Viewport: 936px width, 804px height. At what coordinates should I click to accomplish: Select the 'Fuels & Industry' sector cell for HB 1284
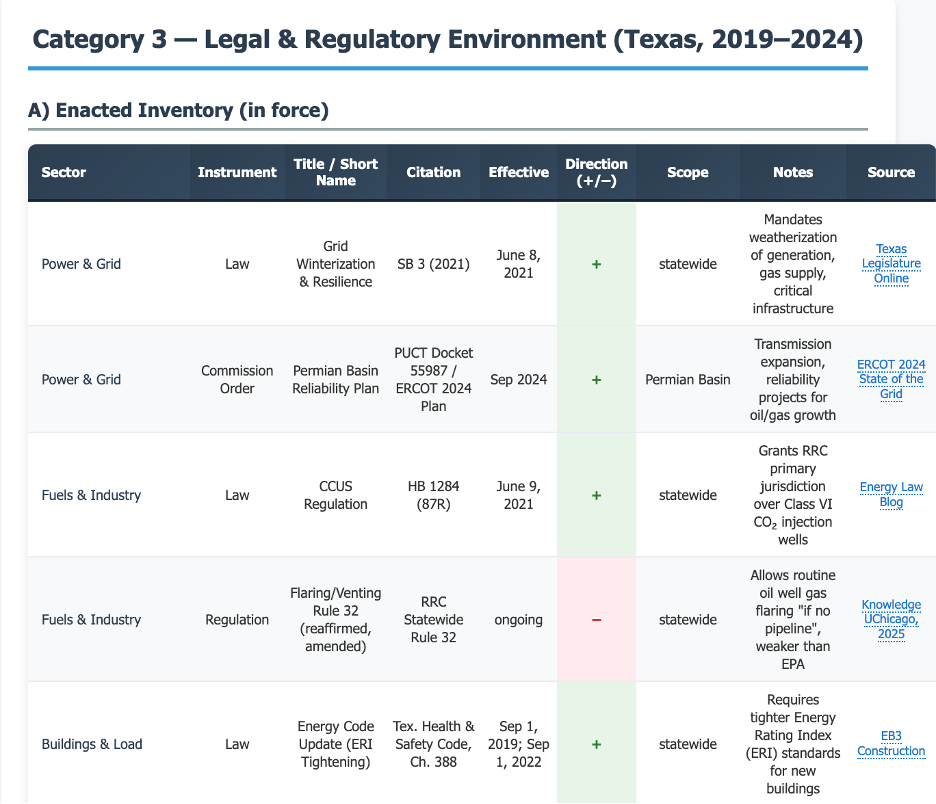(109, 495)
